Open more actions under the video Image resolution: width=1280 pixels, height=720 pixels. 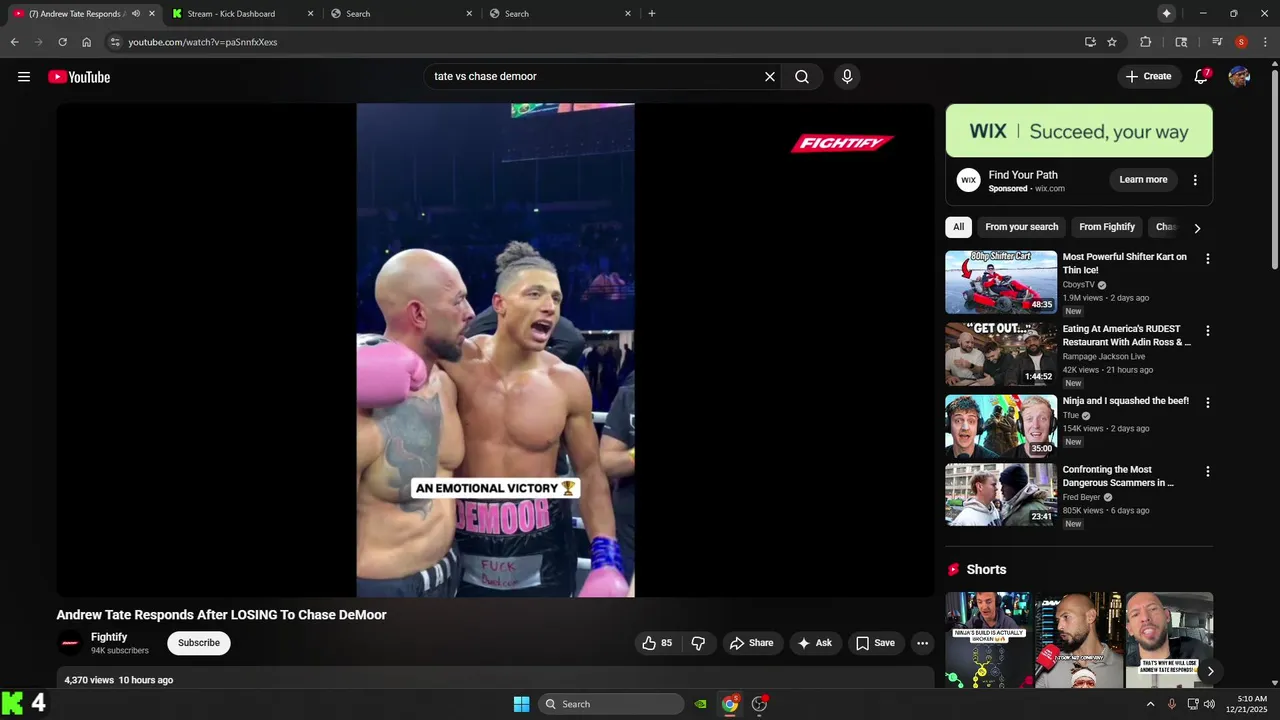[922, 643]
